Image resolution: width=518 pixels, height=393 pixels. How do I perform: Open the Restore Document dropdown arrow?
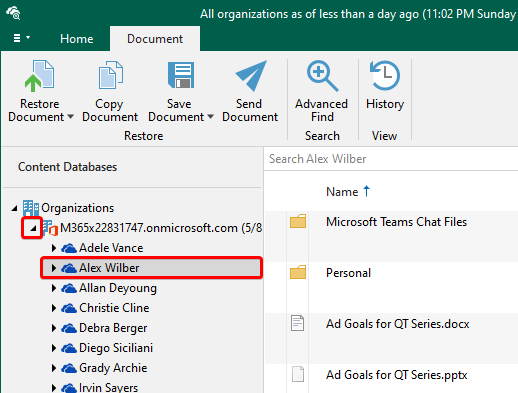[70, 117]
